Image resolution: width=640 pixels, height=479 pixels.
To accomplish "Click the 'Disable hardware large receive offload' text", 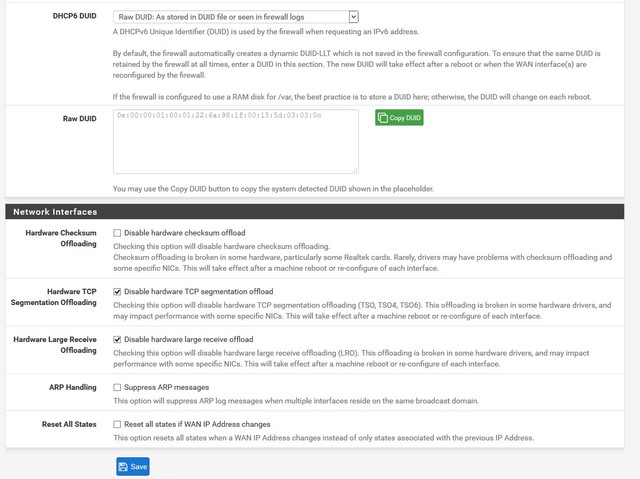I will pos(189,339).
